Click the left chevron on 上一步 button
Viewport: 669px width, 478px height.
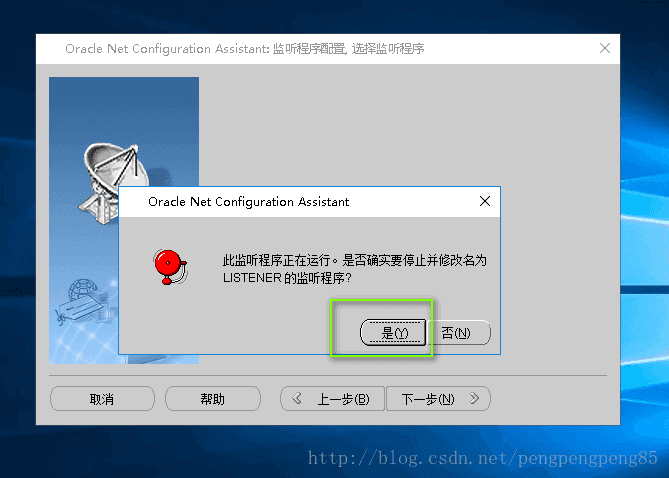coord(297,399)
